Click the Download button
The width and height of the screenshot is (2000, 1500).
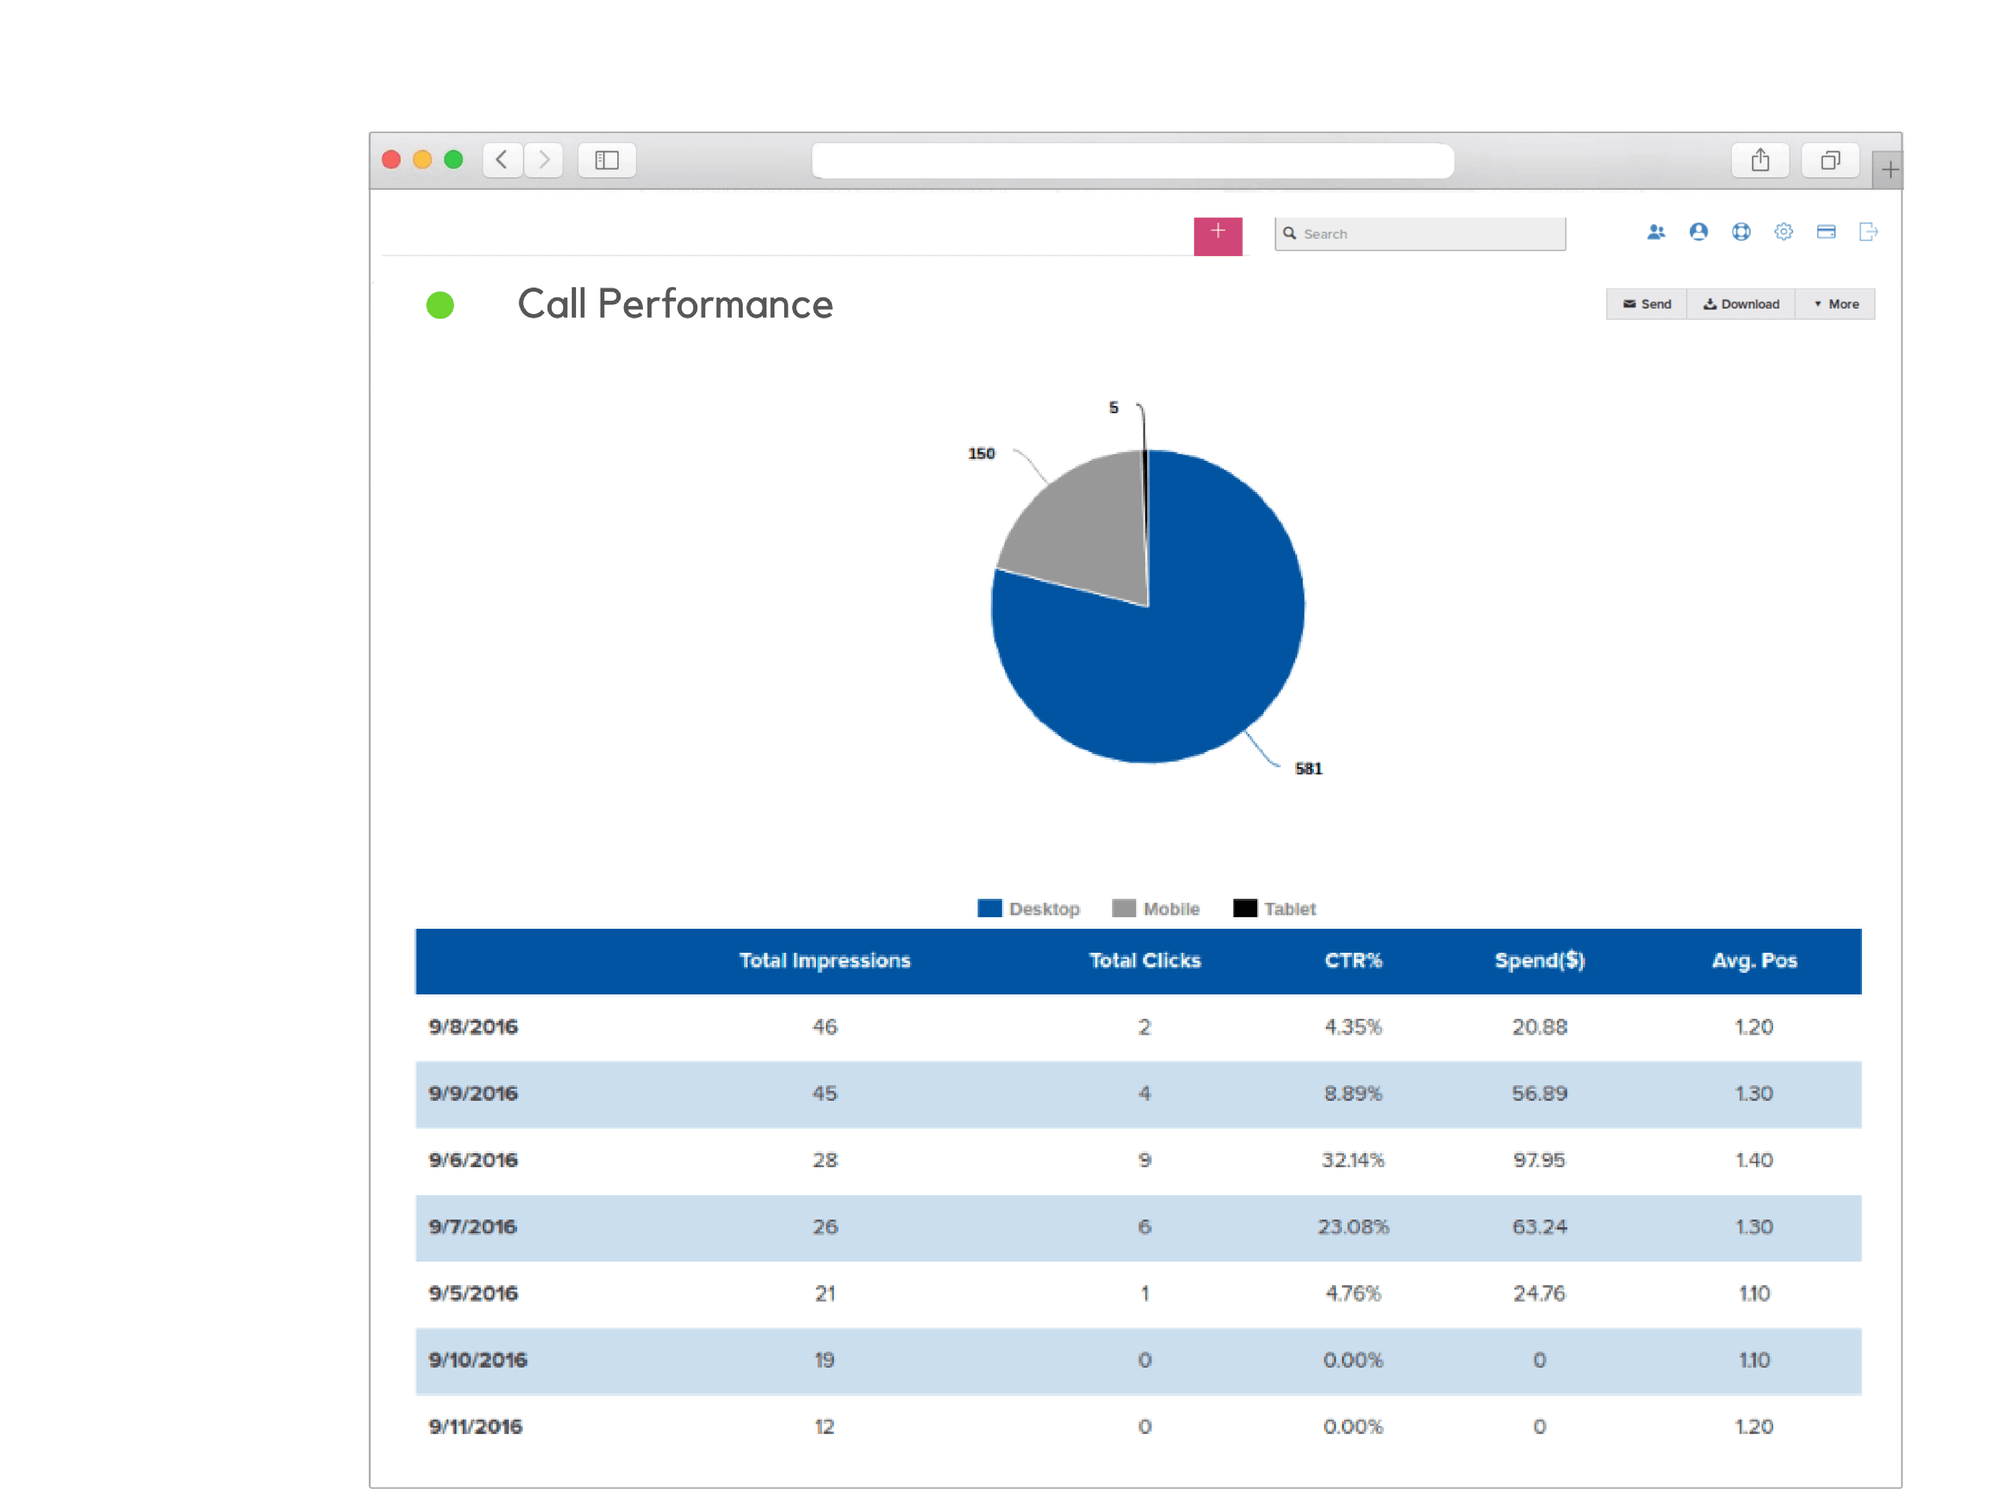tap(1741, 303)
